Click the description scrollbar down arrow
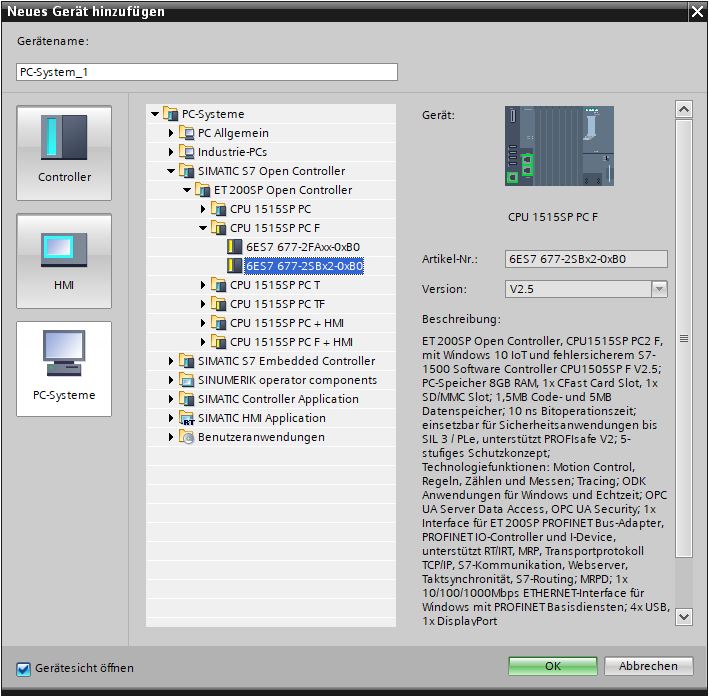 pos(684,617)
